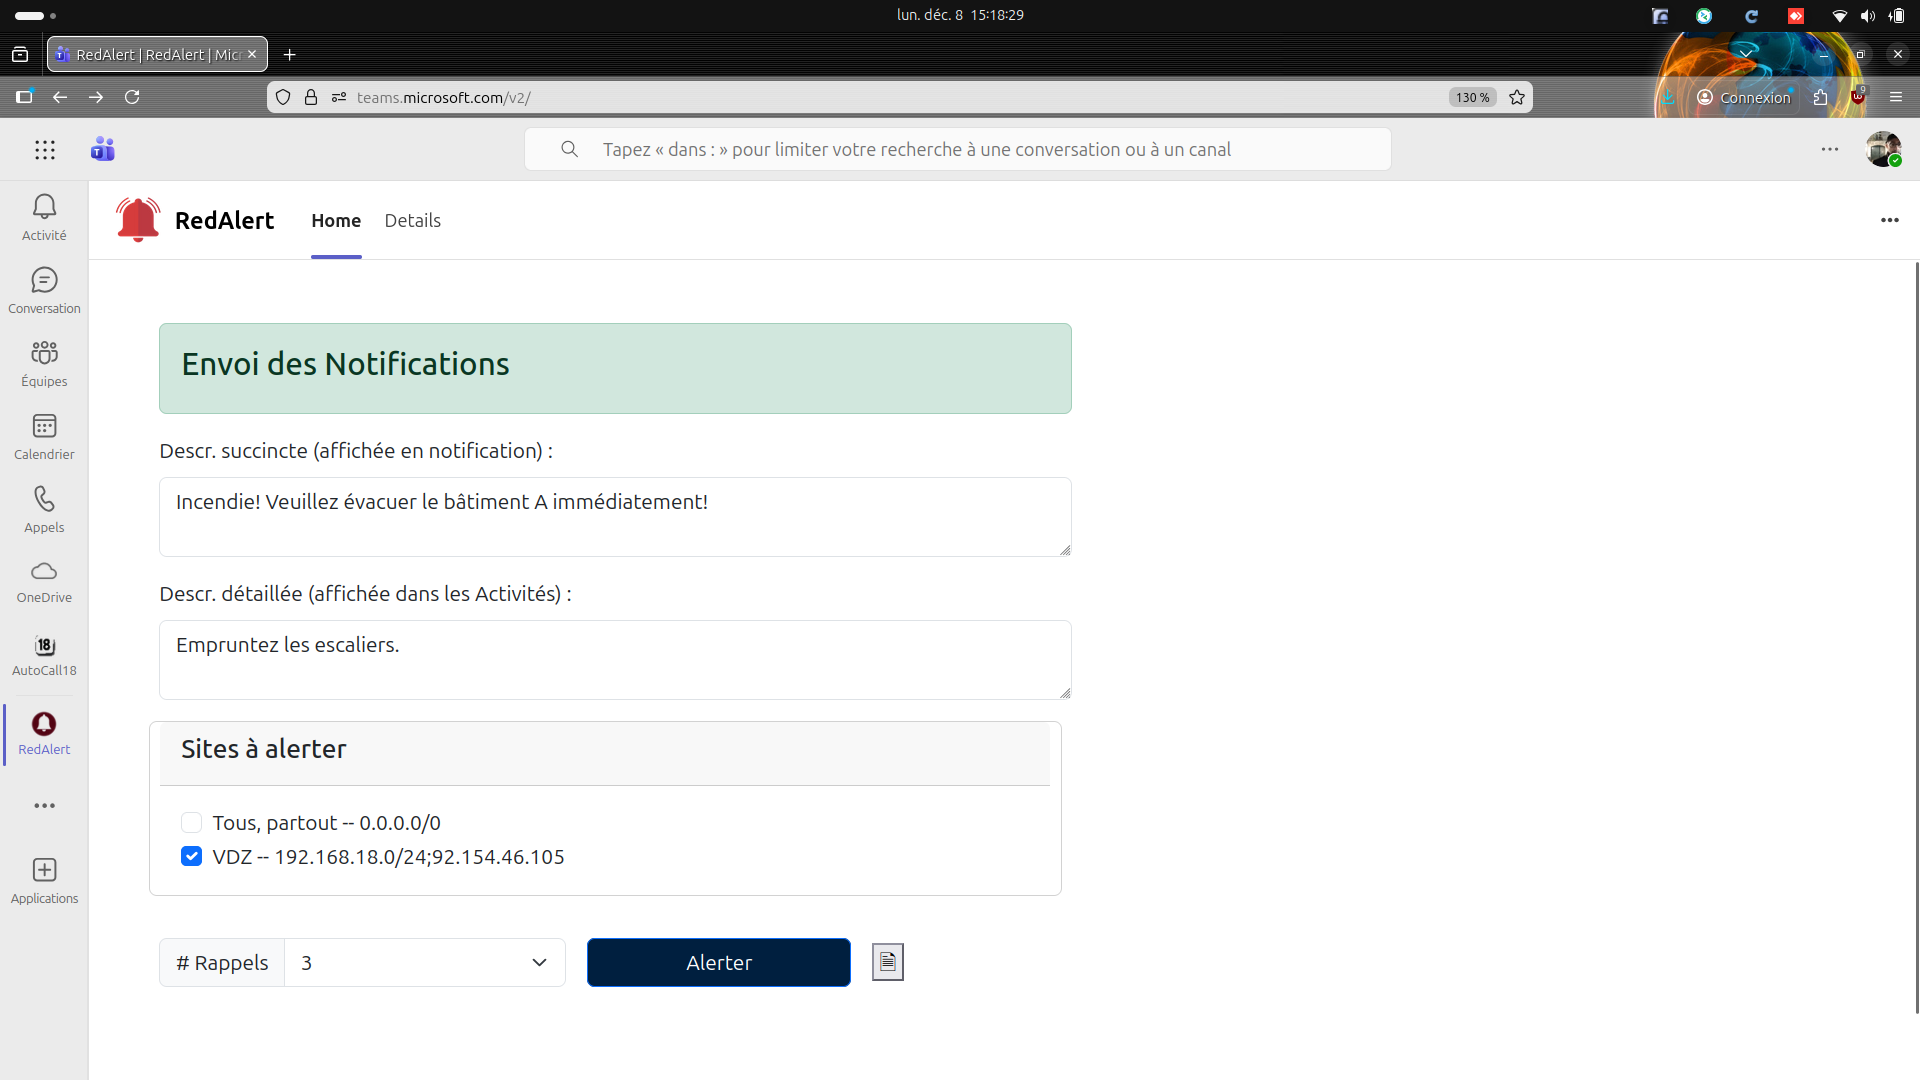Viewport: 1920px width, 1080px height.
Task: Switch to the Details tab
Action: point(412,220)
